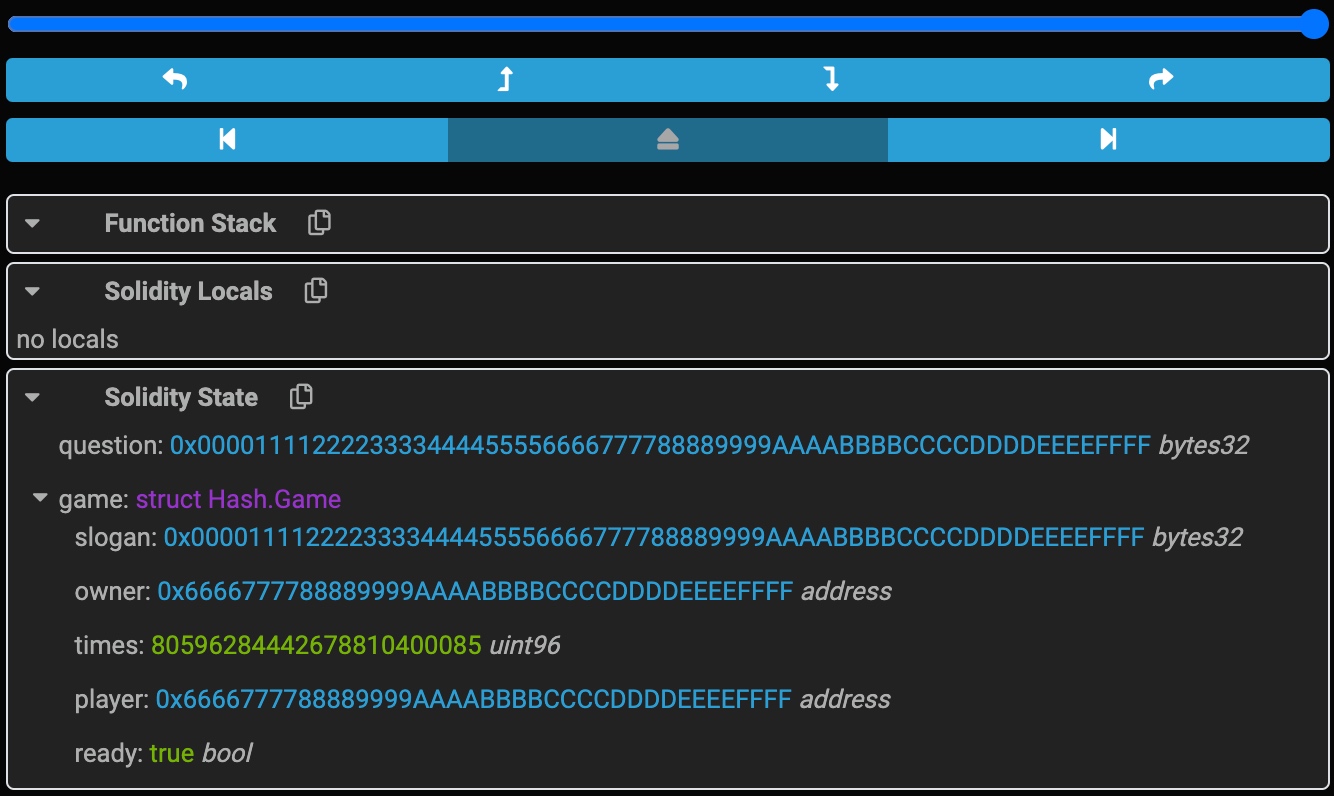The width and height of the screenshot is (1334, 796).
Task: Select the ready bool true value
Action: (172, 753)
